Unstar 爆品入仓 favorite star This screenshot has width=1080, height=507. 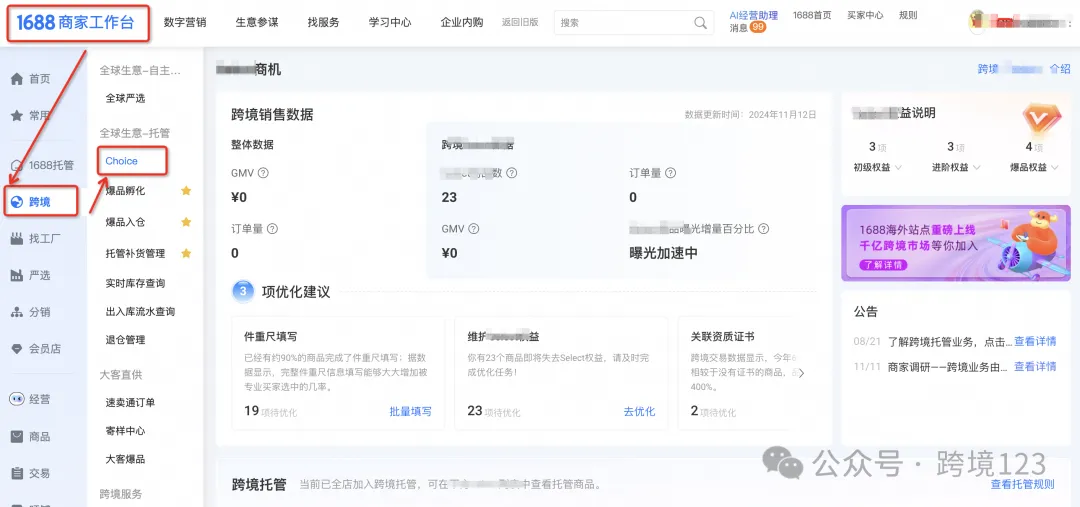186,222
